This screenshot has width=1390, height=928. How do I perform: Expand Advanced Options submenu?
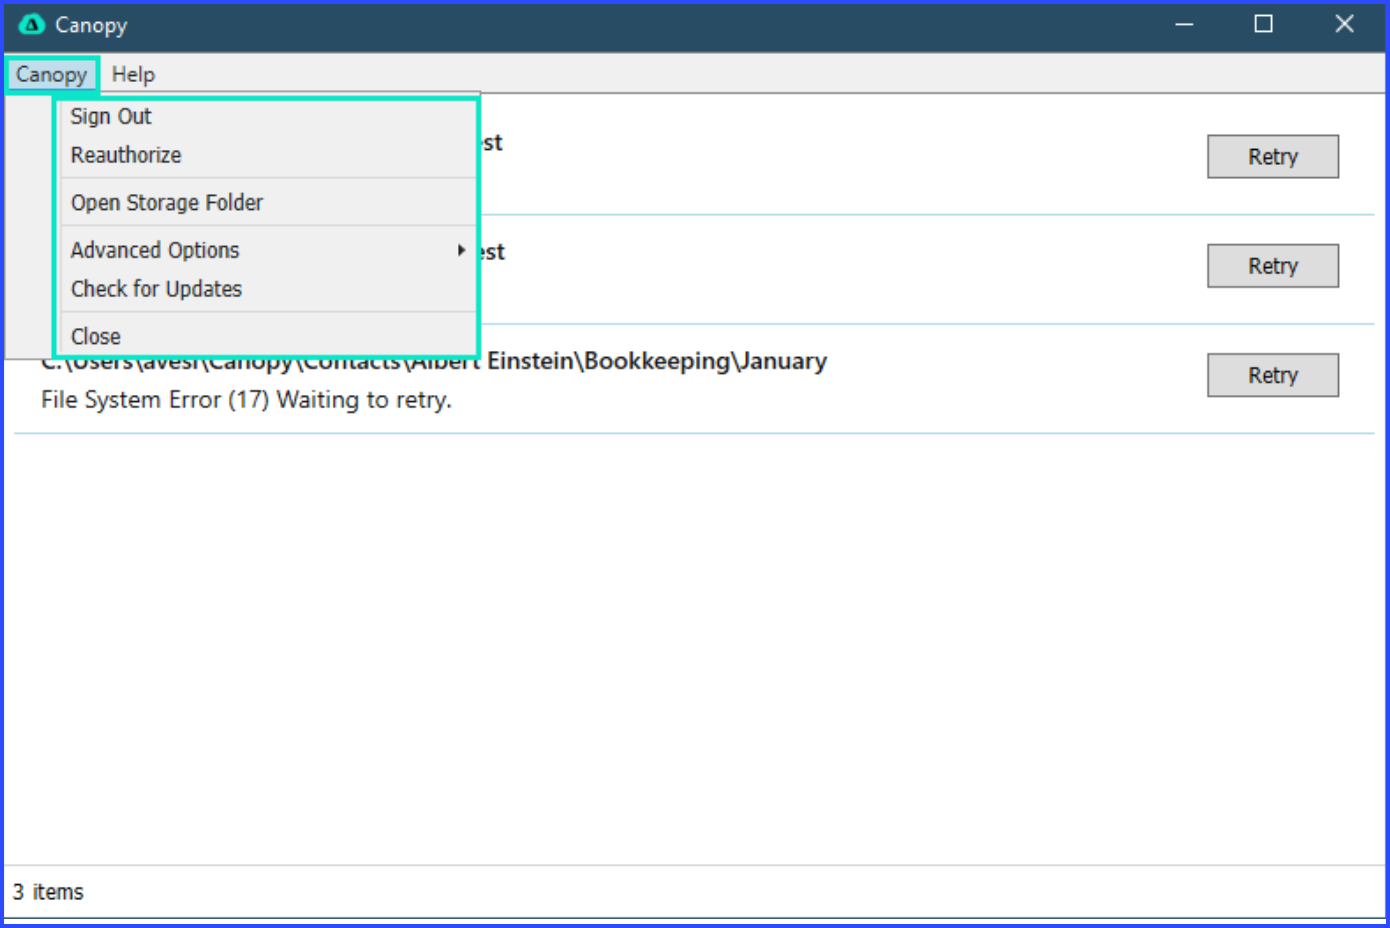point(266,250)
